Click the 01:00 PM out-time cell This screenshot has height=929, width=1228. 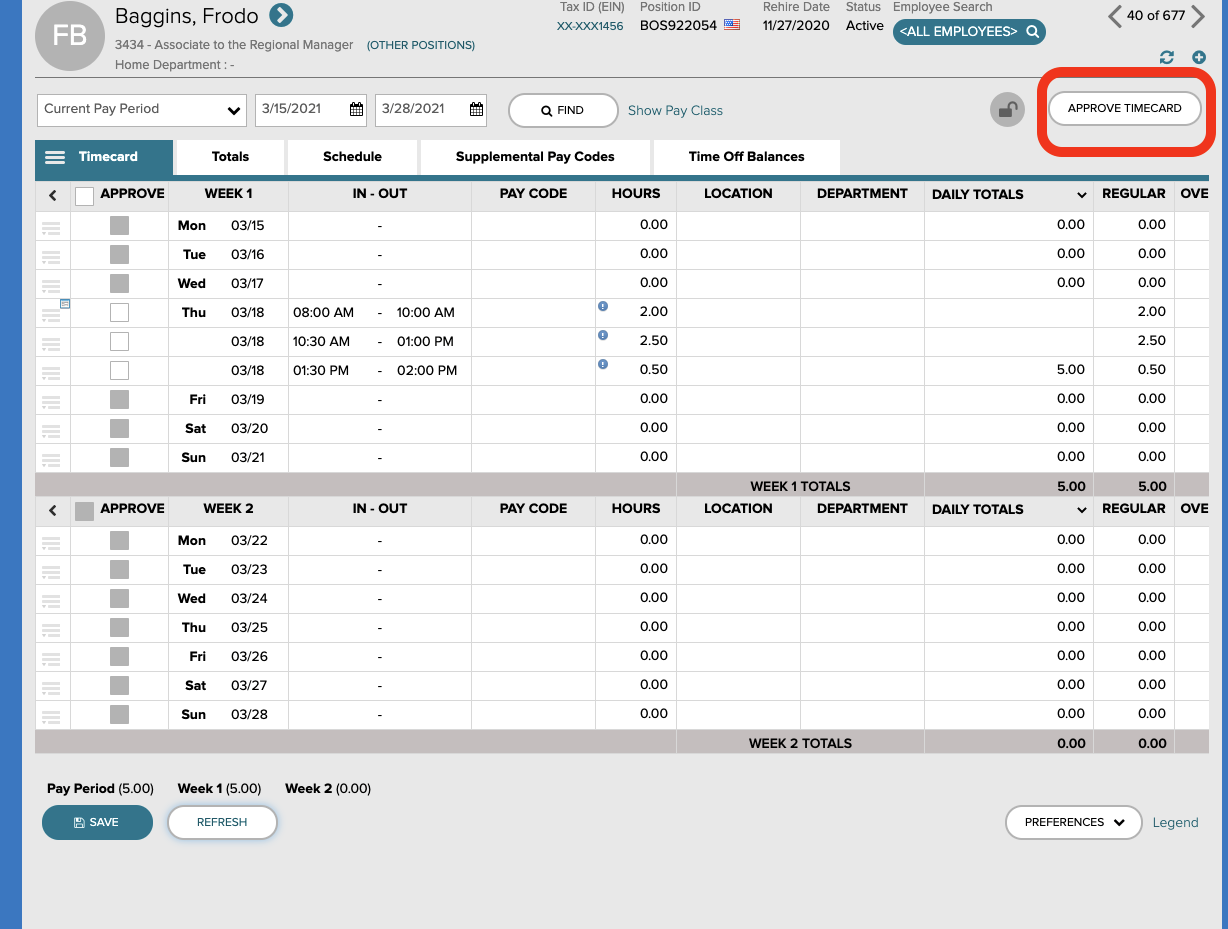coord(425,341)
